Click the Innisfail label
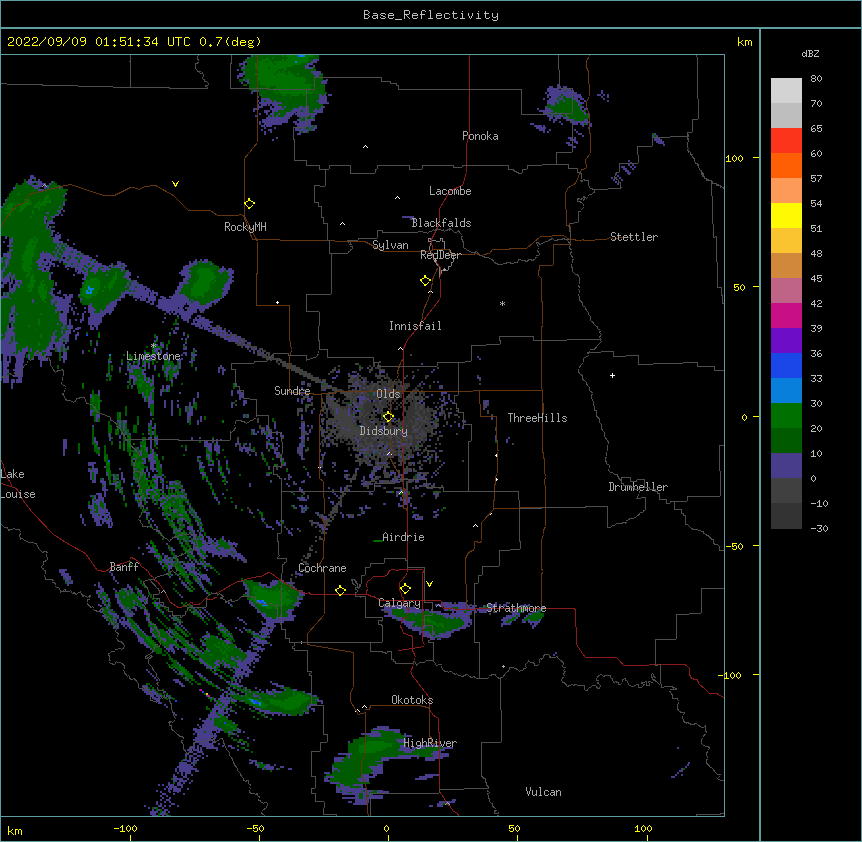Image resolution: width=862 pixels, height=842 pixels. coord(415,326)
